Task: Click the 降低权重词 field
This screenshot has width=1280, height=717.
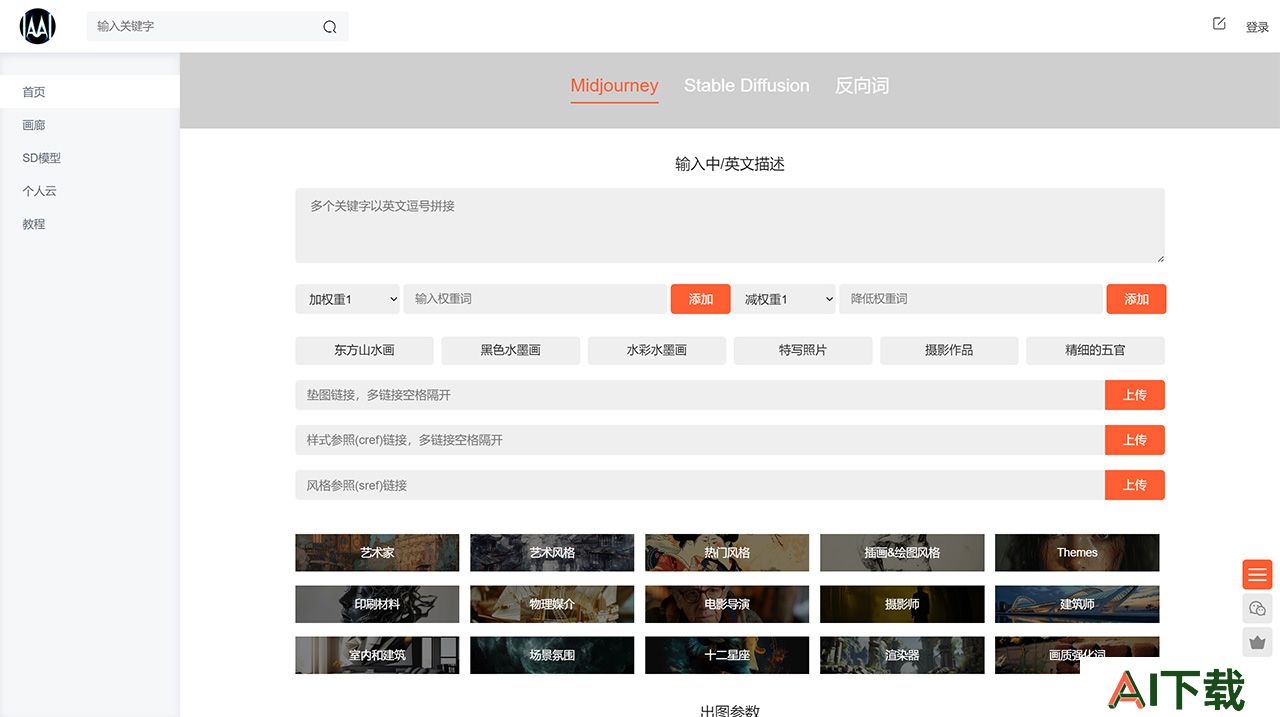Action: [971, 299]
